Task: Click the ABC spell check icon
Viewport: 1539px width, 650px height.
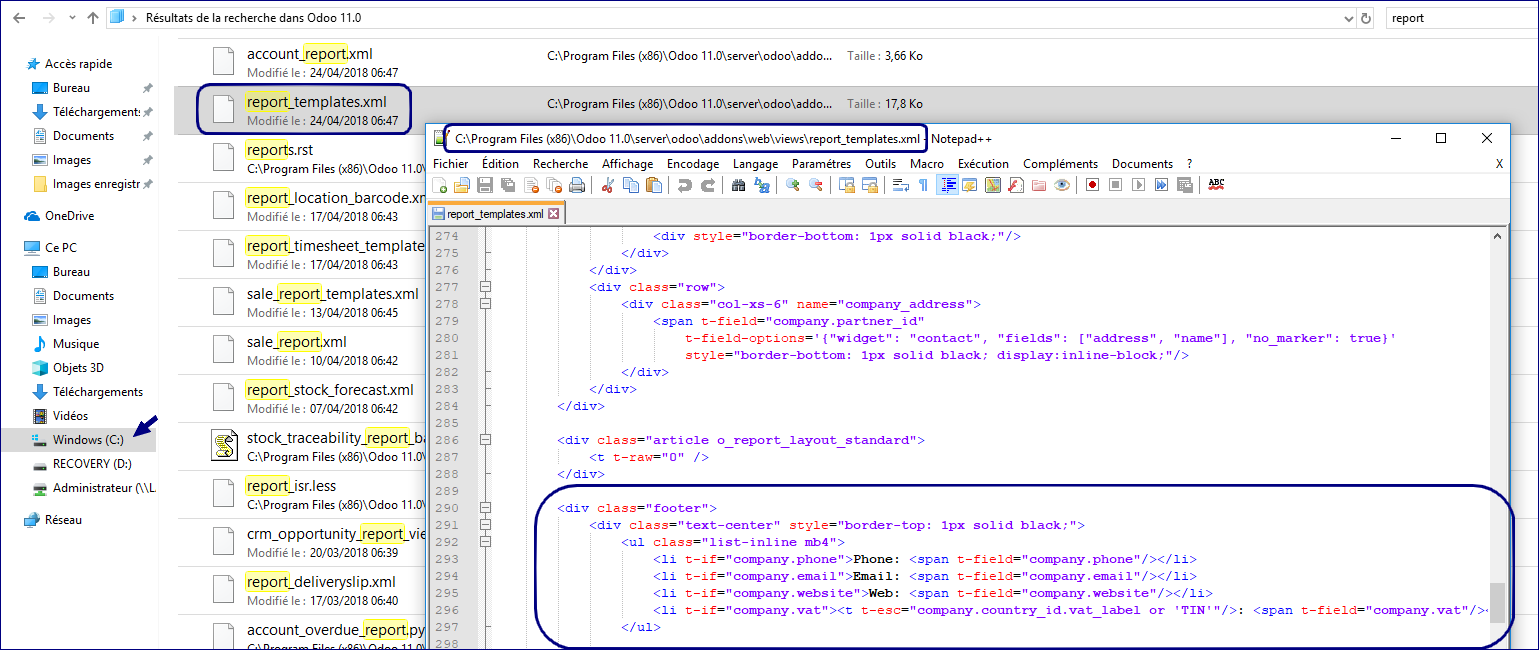Action: tap(1216, 185)
